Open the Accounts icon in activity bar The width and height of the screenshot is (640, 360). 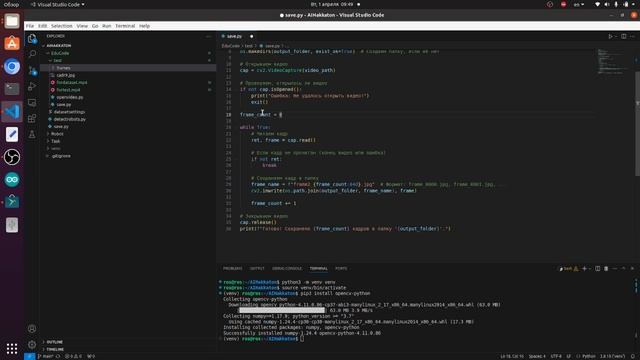coord(32,329)
